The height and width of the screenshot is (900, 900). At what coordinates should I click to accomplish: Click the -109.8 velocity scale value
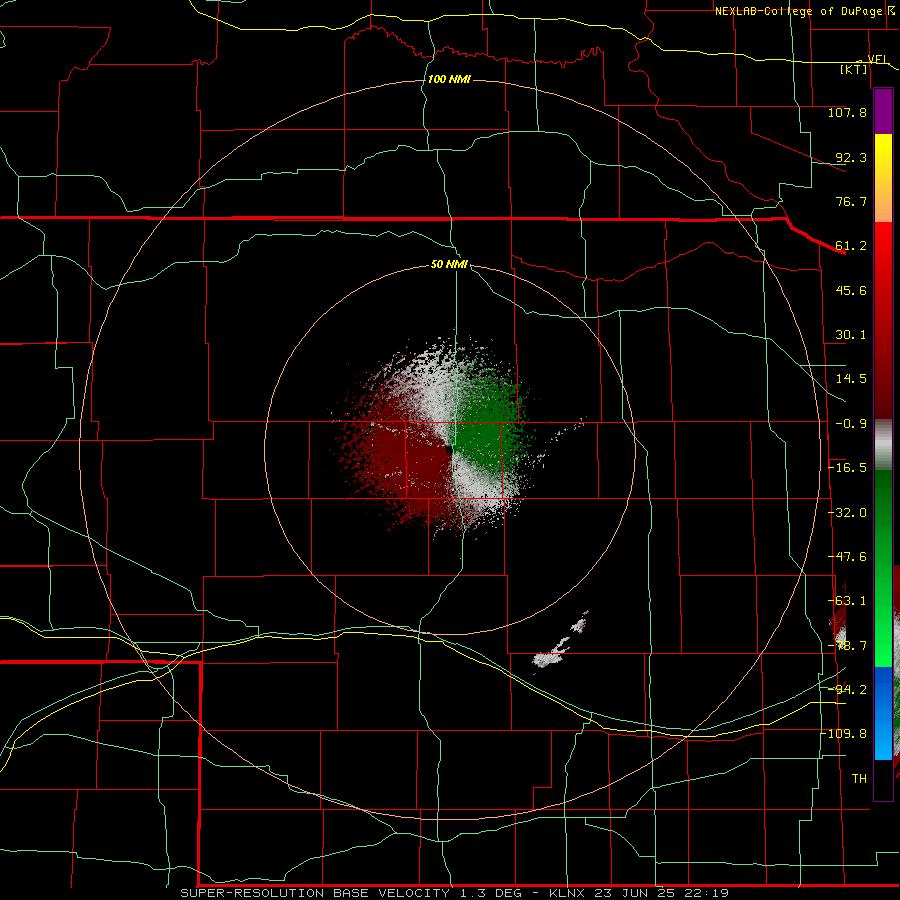(x=845, y=734)
